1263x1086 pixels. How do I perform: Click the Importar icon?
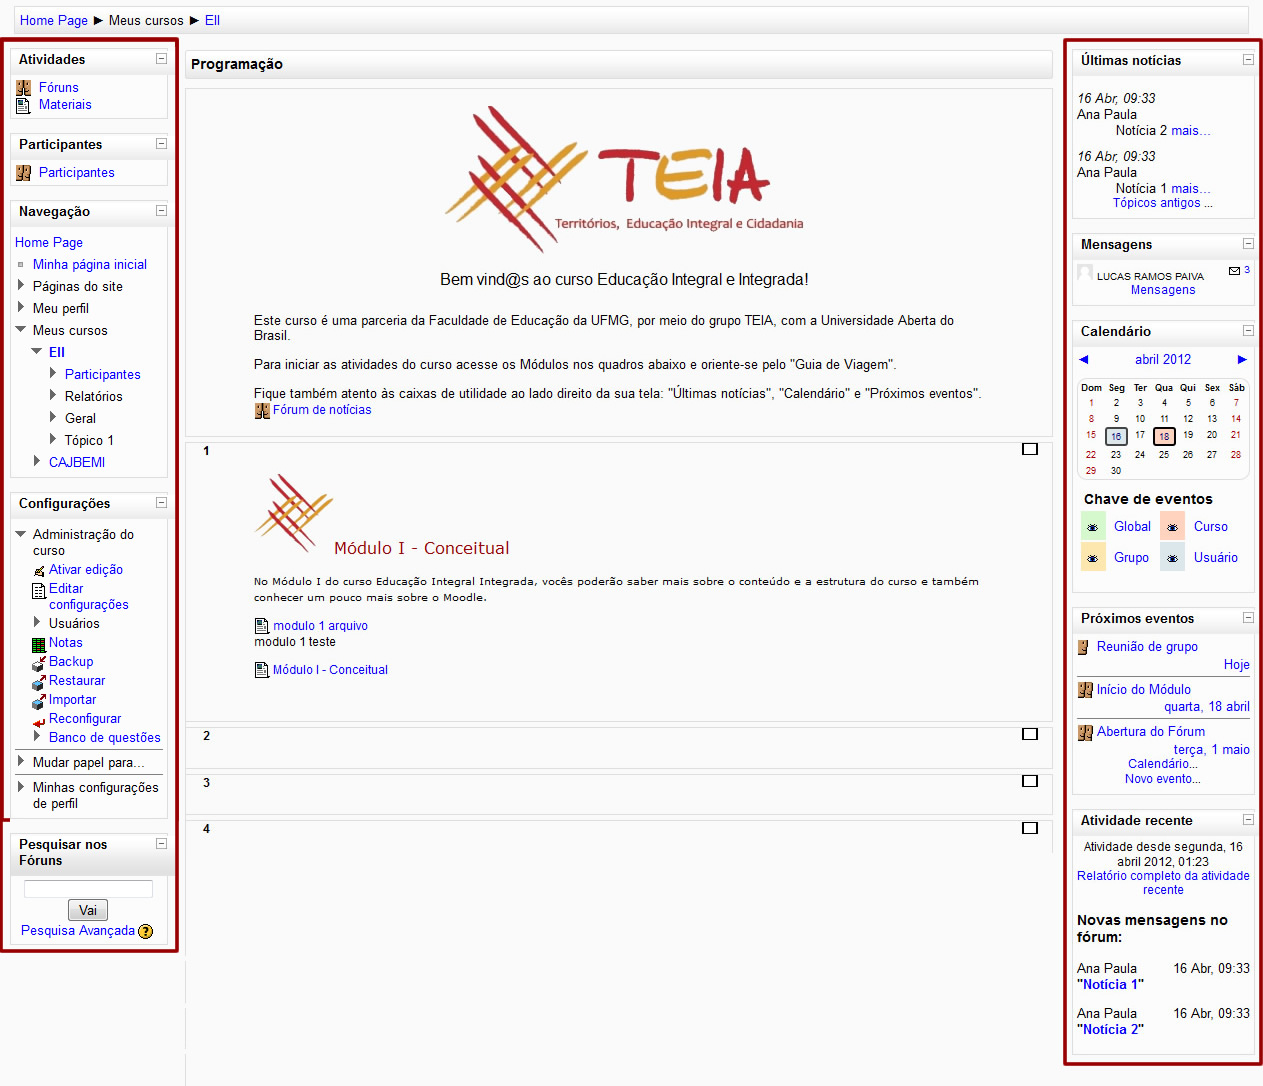tap(39, 701)
